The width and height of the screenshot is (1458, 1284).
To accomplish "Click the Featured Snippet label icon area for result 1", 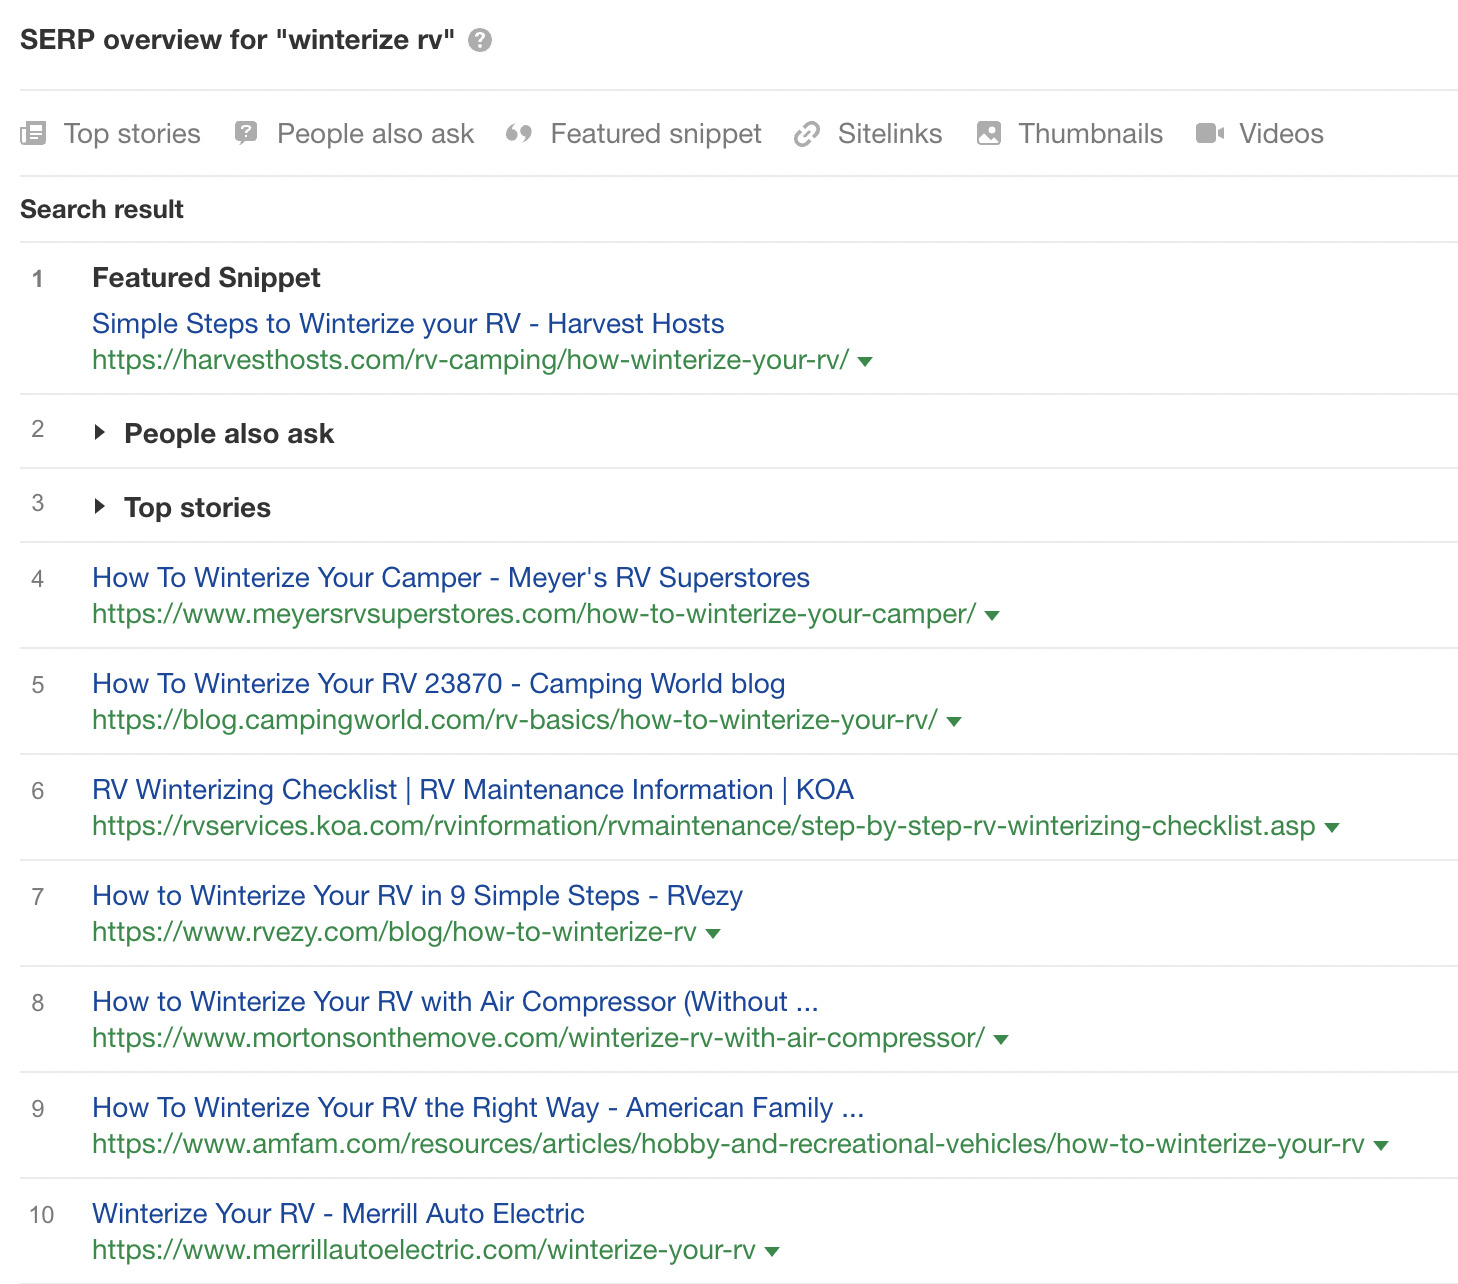I will [x=205, y=278].
